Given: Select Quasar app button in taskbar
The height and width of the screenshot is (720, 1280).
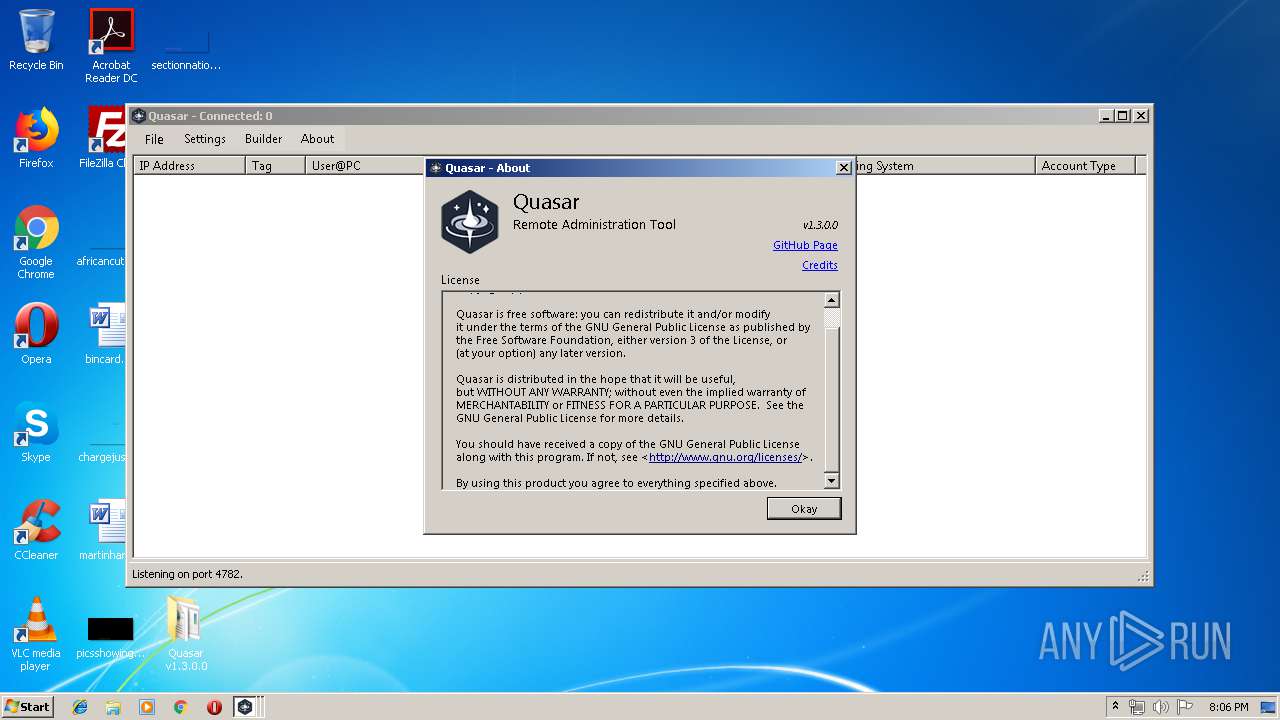Looking at the screenshot, I should (x=246, y=707).
